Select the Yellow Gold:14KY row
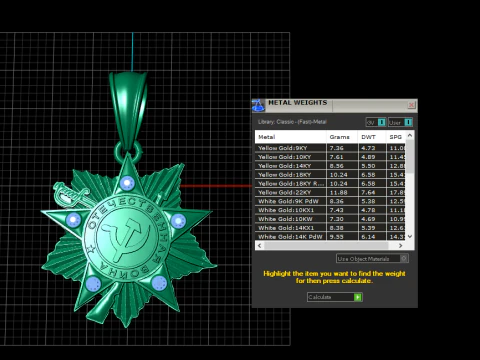 pos(331,166)
